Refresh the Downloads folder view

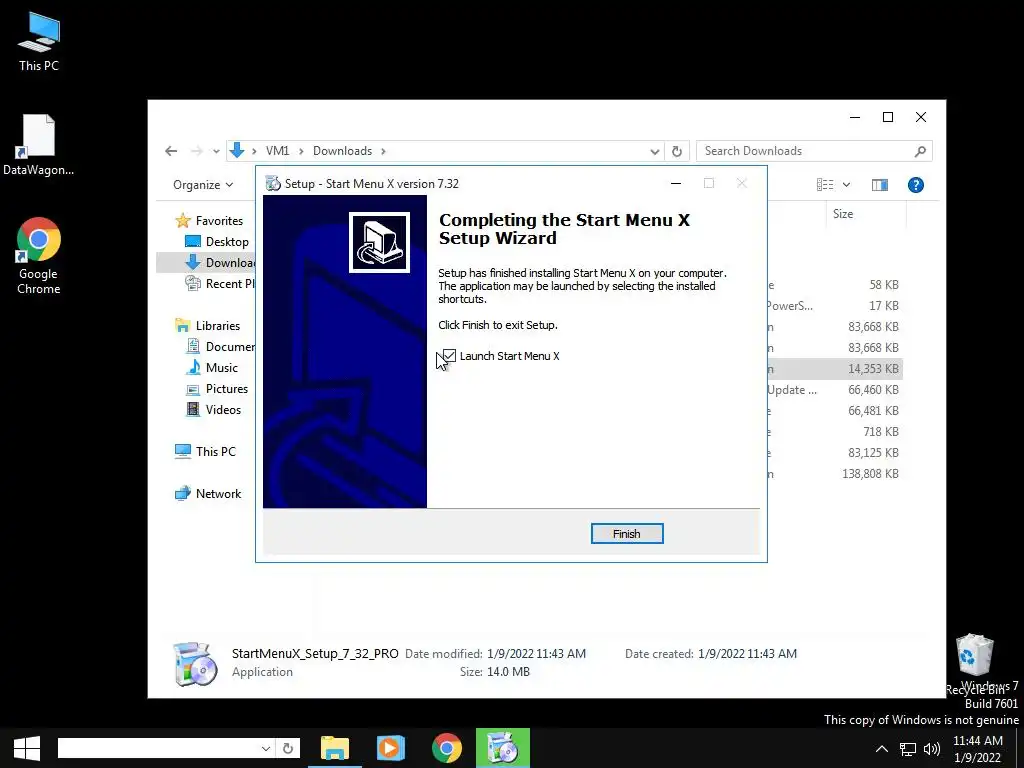677,151
